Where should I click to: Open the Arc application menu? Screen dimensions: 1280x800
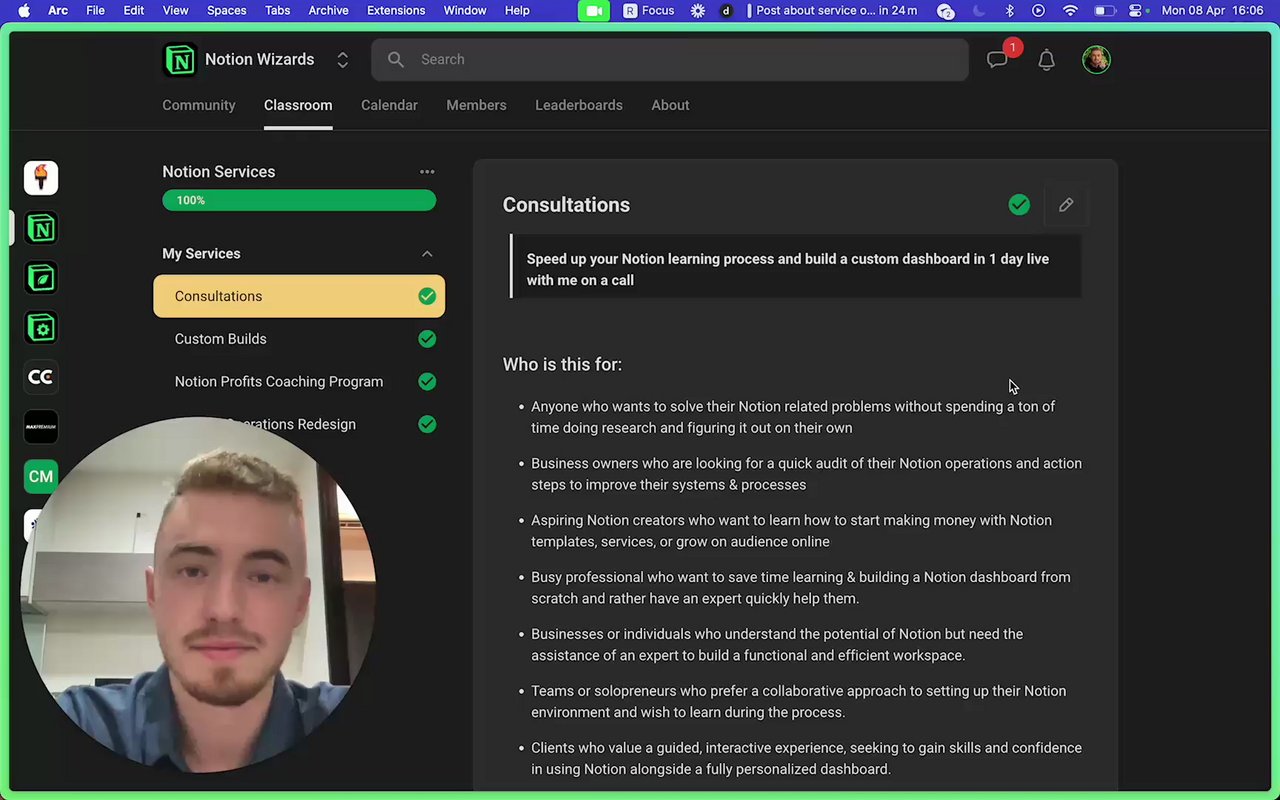tap(58, 10)
